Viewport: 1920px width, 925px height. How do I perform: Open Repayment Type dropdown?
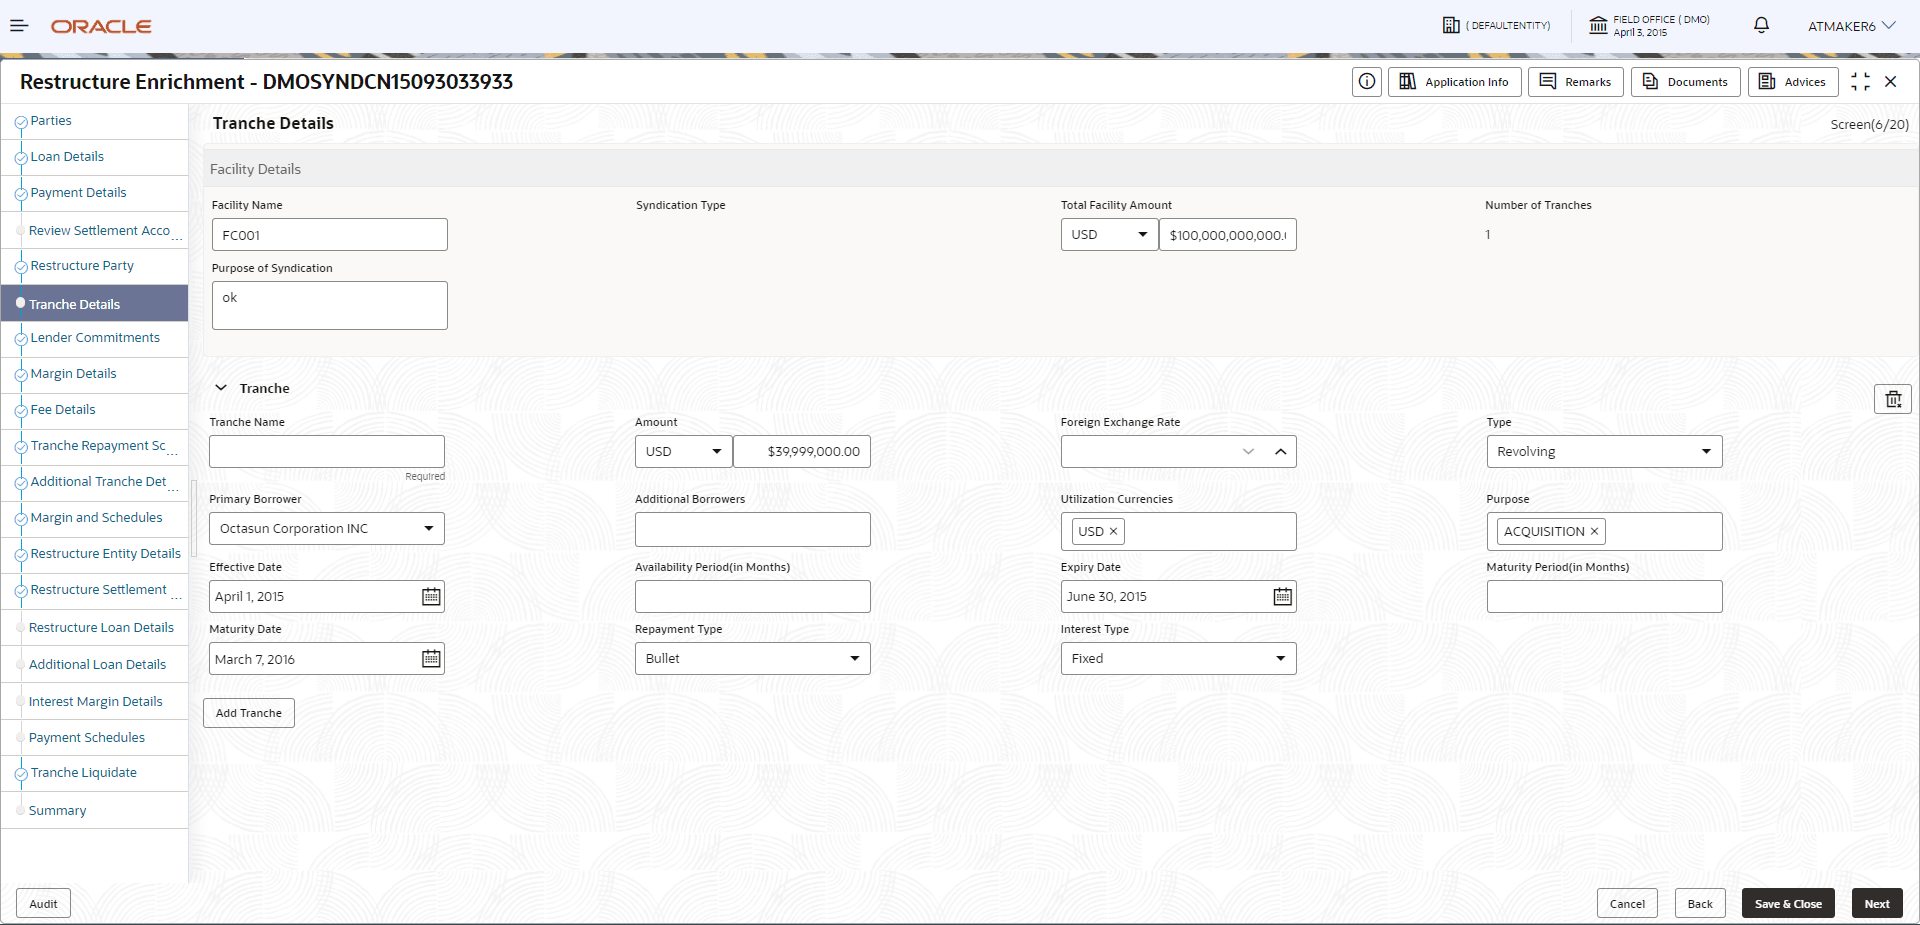(x=752, y=659)
